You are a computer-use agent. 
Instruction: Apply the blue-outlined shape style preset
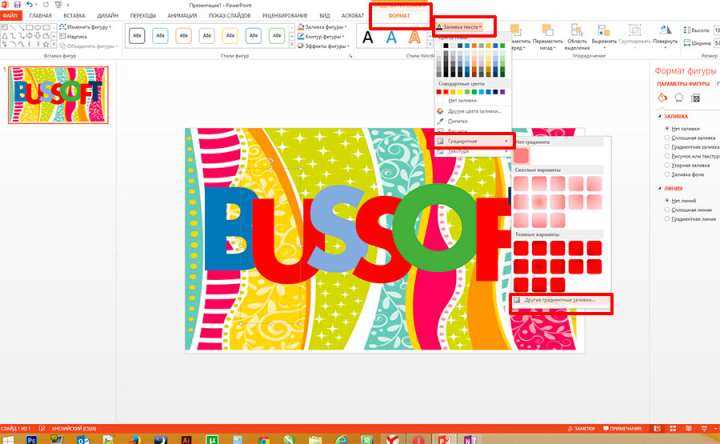pos(160,36)
